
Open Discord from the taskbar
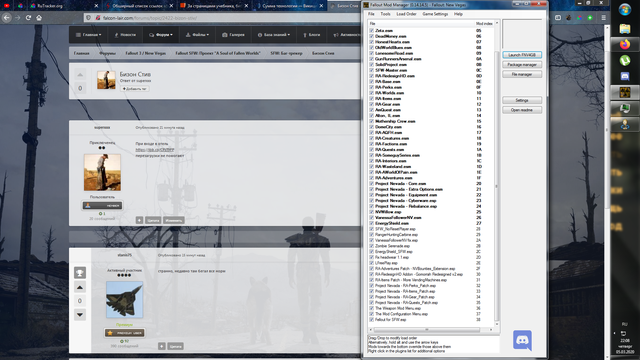pyautogui.click(x=624, y=76)
